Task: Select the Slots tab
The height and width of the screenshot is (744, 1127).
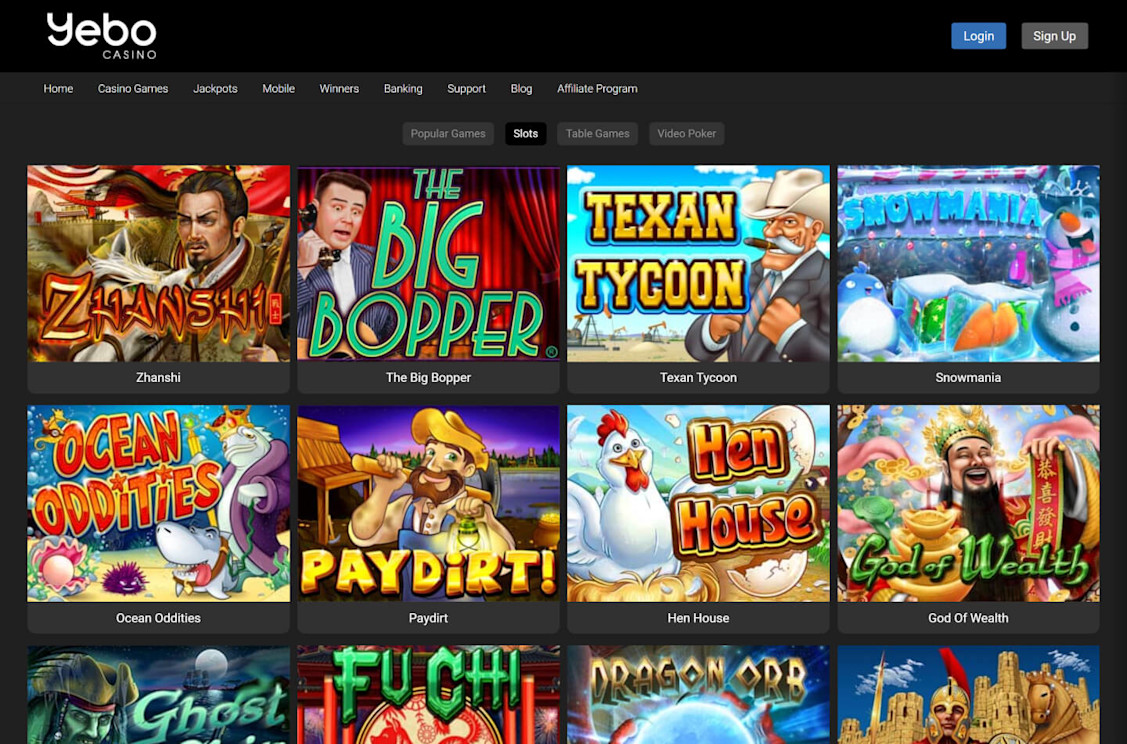Action: click(x=525, y=134)
